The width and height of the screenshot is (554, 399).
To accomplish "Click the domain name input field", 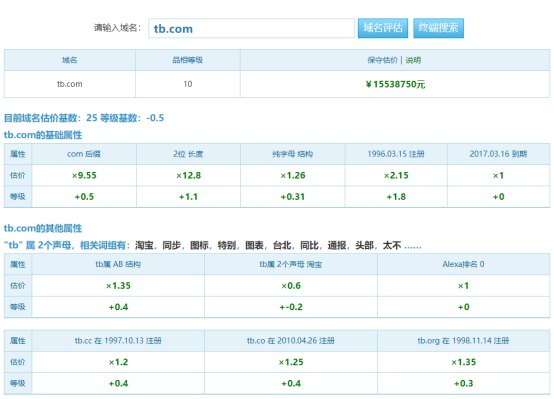I will pyautogui.click(x=251, y=28).
